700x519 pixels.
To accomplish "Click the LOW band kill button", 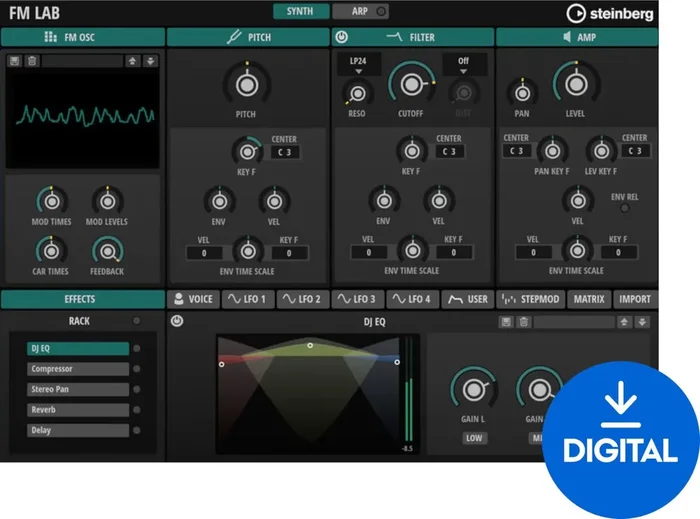I will click(x=474, y=438).
